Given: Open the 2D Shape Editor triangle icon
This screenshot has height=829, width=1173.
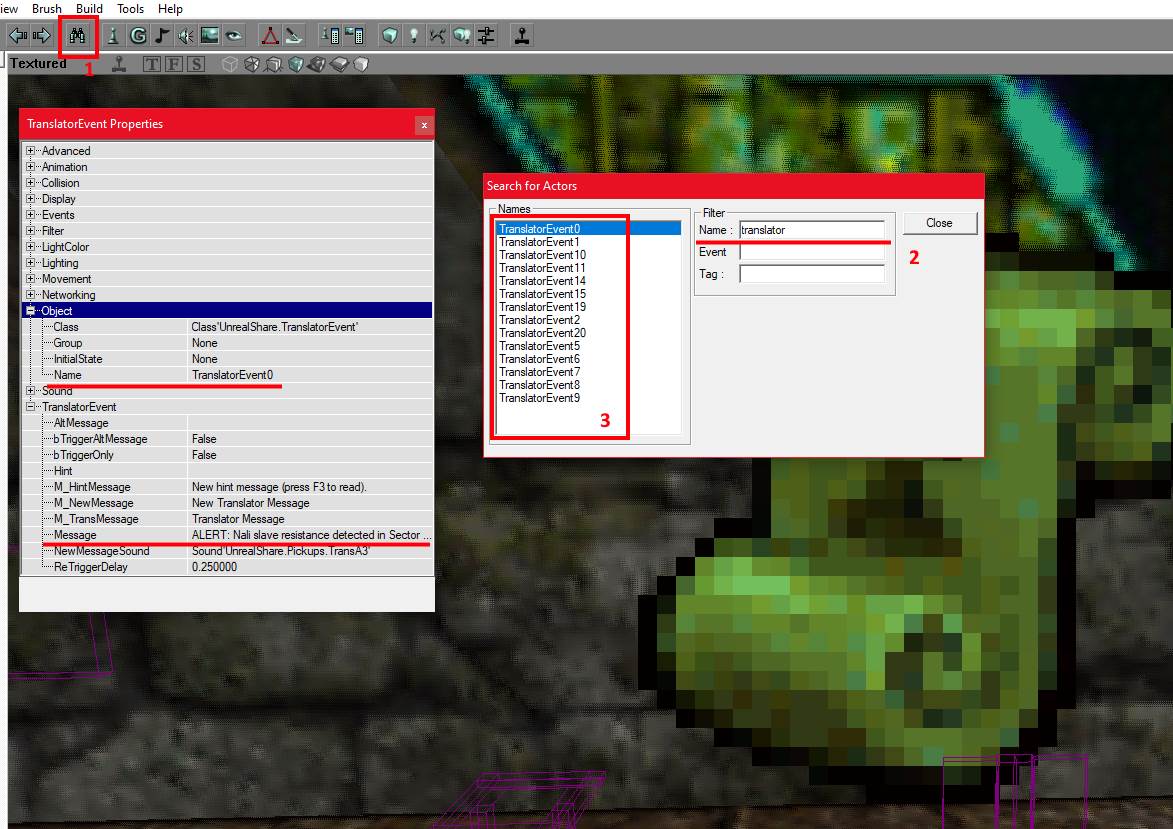Looking at the screenshot, I should coord(270,35).
